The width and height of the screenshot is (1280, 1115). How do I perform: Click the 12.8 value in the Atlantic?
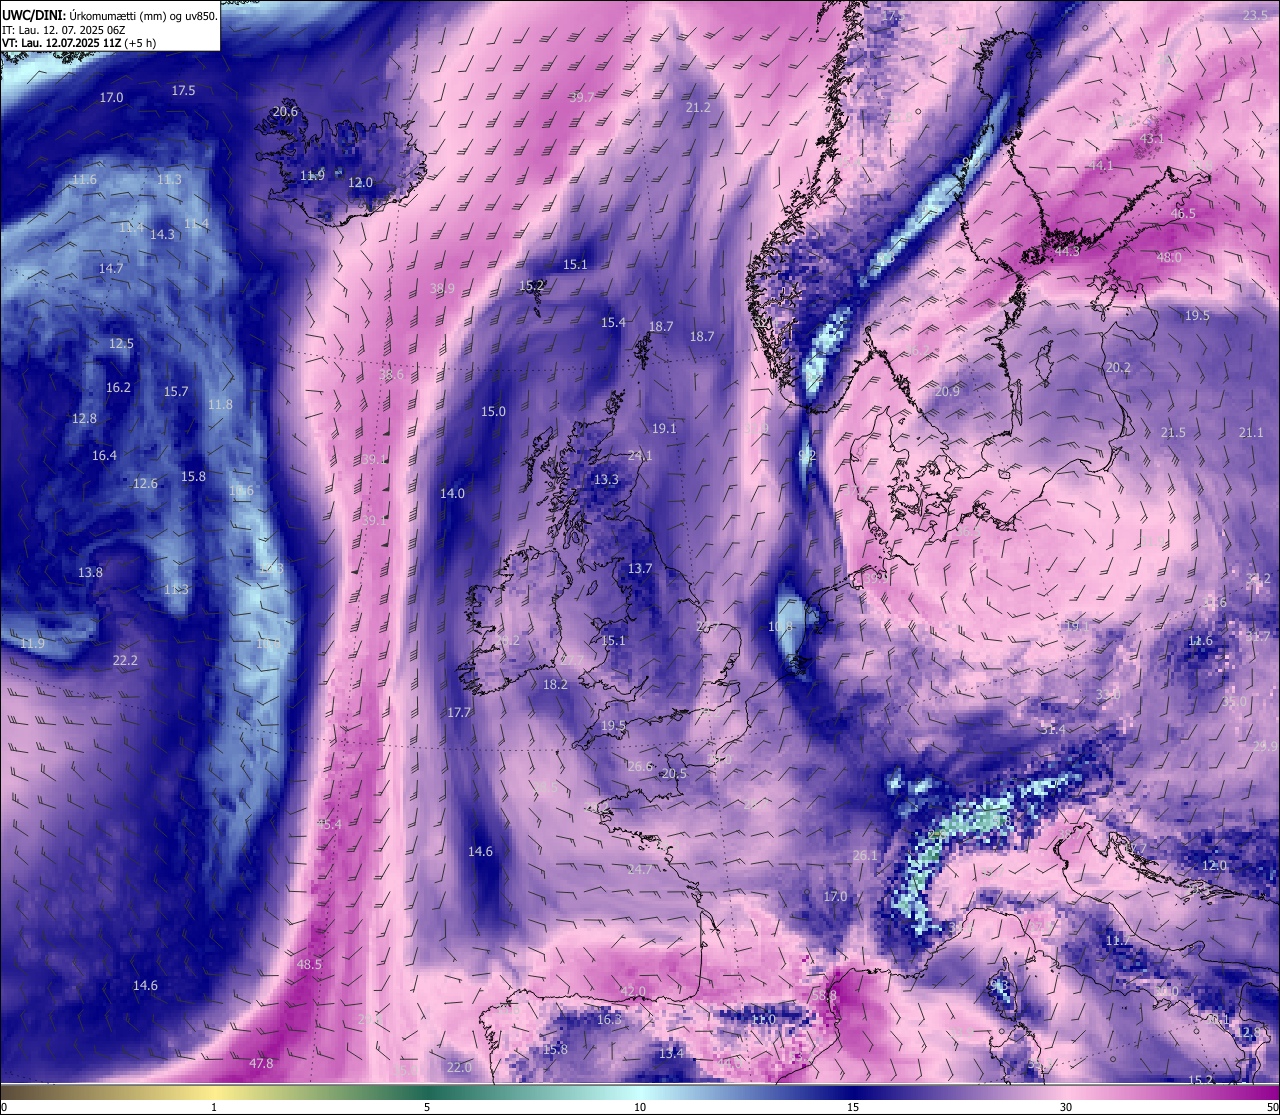click(x=84, y=419)
